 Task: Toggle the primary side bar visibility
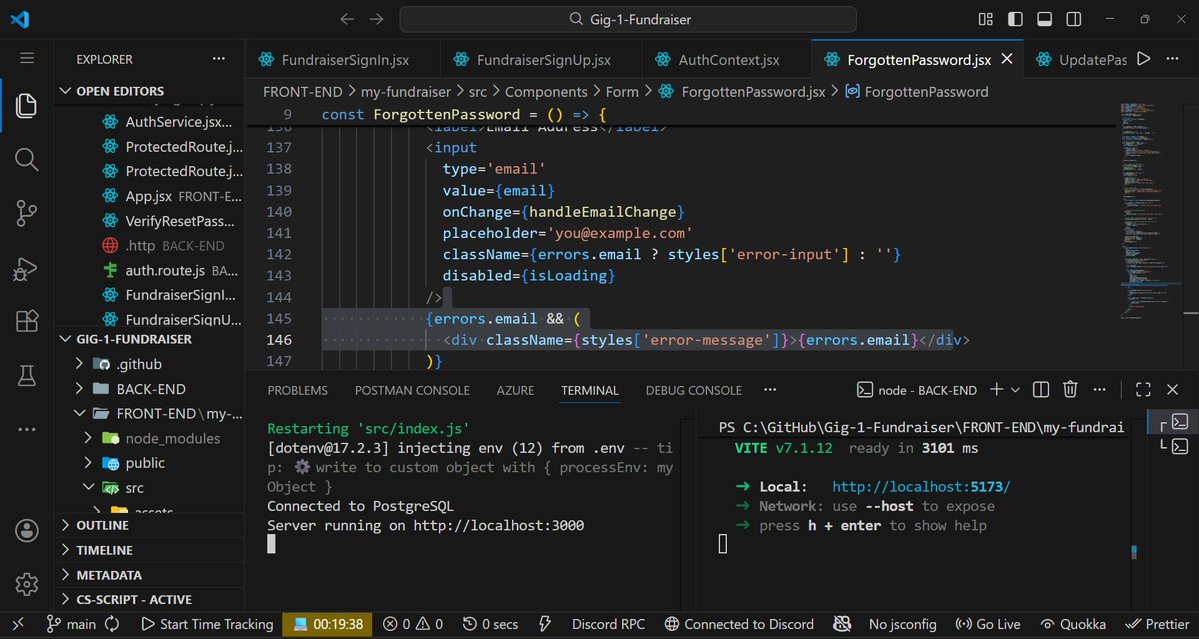tap(1015, 19)
